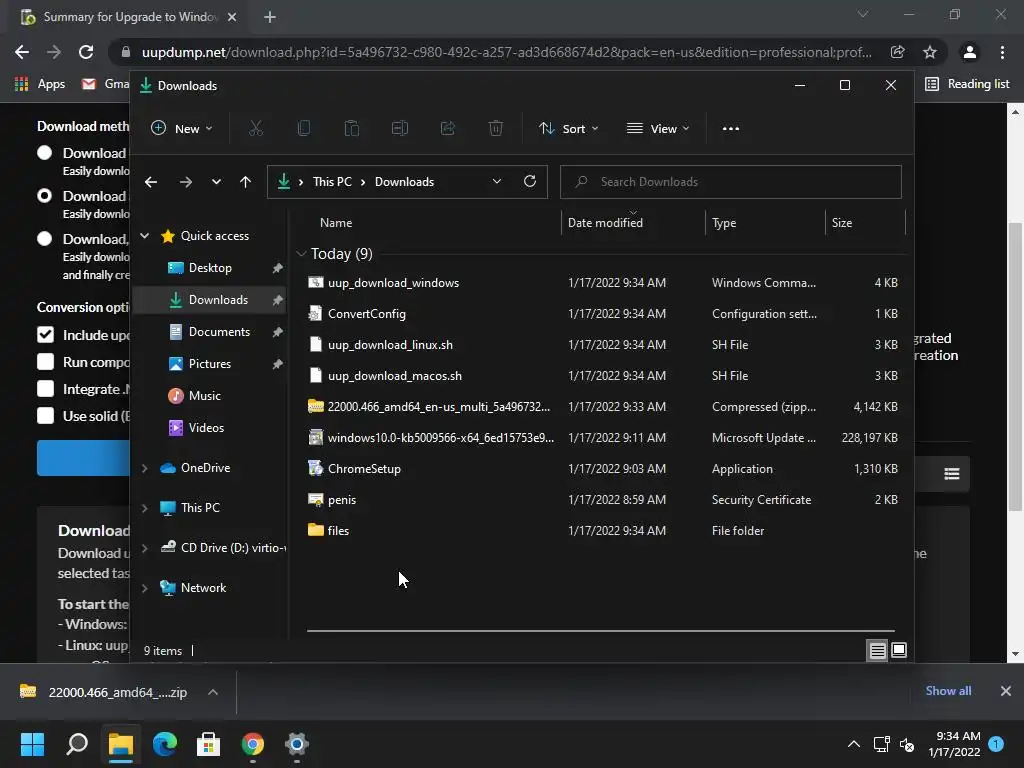Go forward in File Explorer navigation
This screenshot has height=768, width=1024.
[185, 182]
